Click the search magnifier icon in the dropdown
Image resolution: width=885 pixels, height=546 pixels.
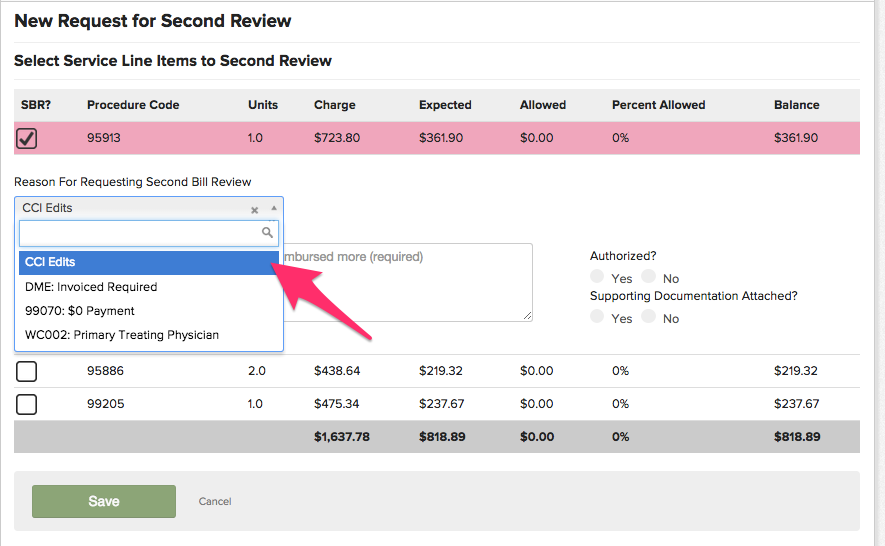268,232
